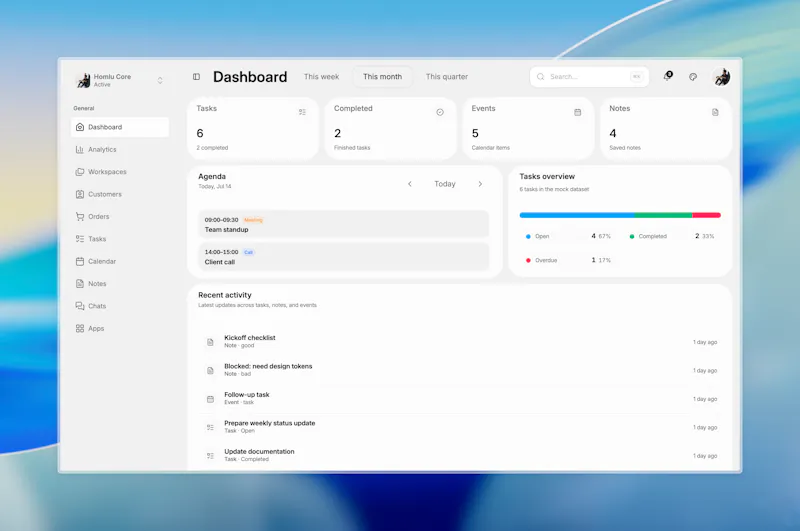Switch to the This month tab
The width and height of the screenshot is (800, 531).
click(x=383, y=77)
